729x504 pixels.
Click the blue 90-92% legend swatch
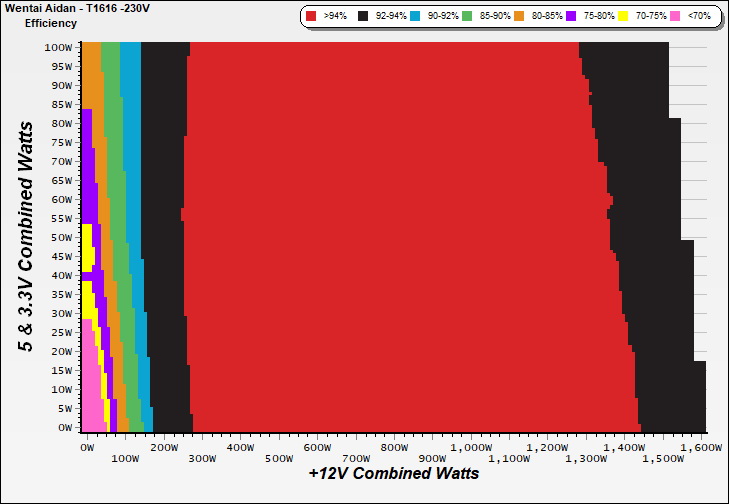tap(418, 17)
